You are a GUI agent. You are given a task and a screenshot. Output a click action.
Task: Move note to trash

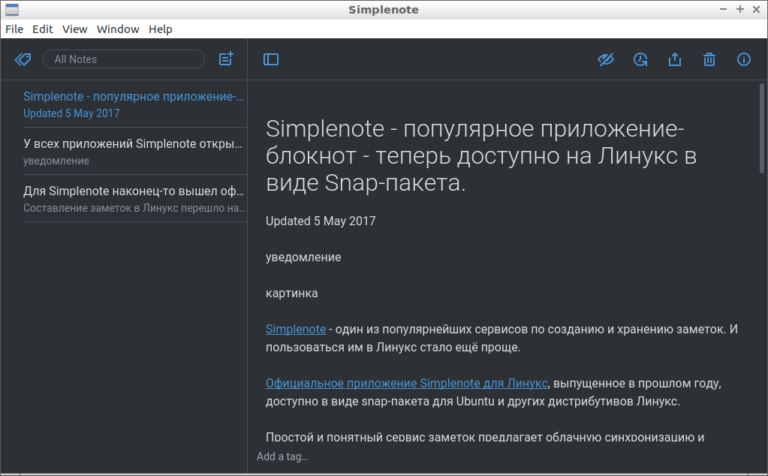pyautogui.click(x=709, y=59)
